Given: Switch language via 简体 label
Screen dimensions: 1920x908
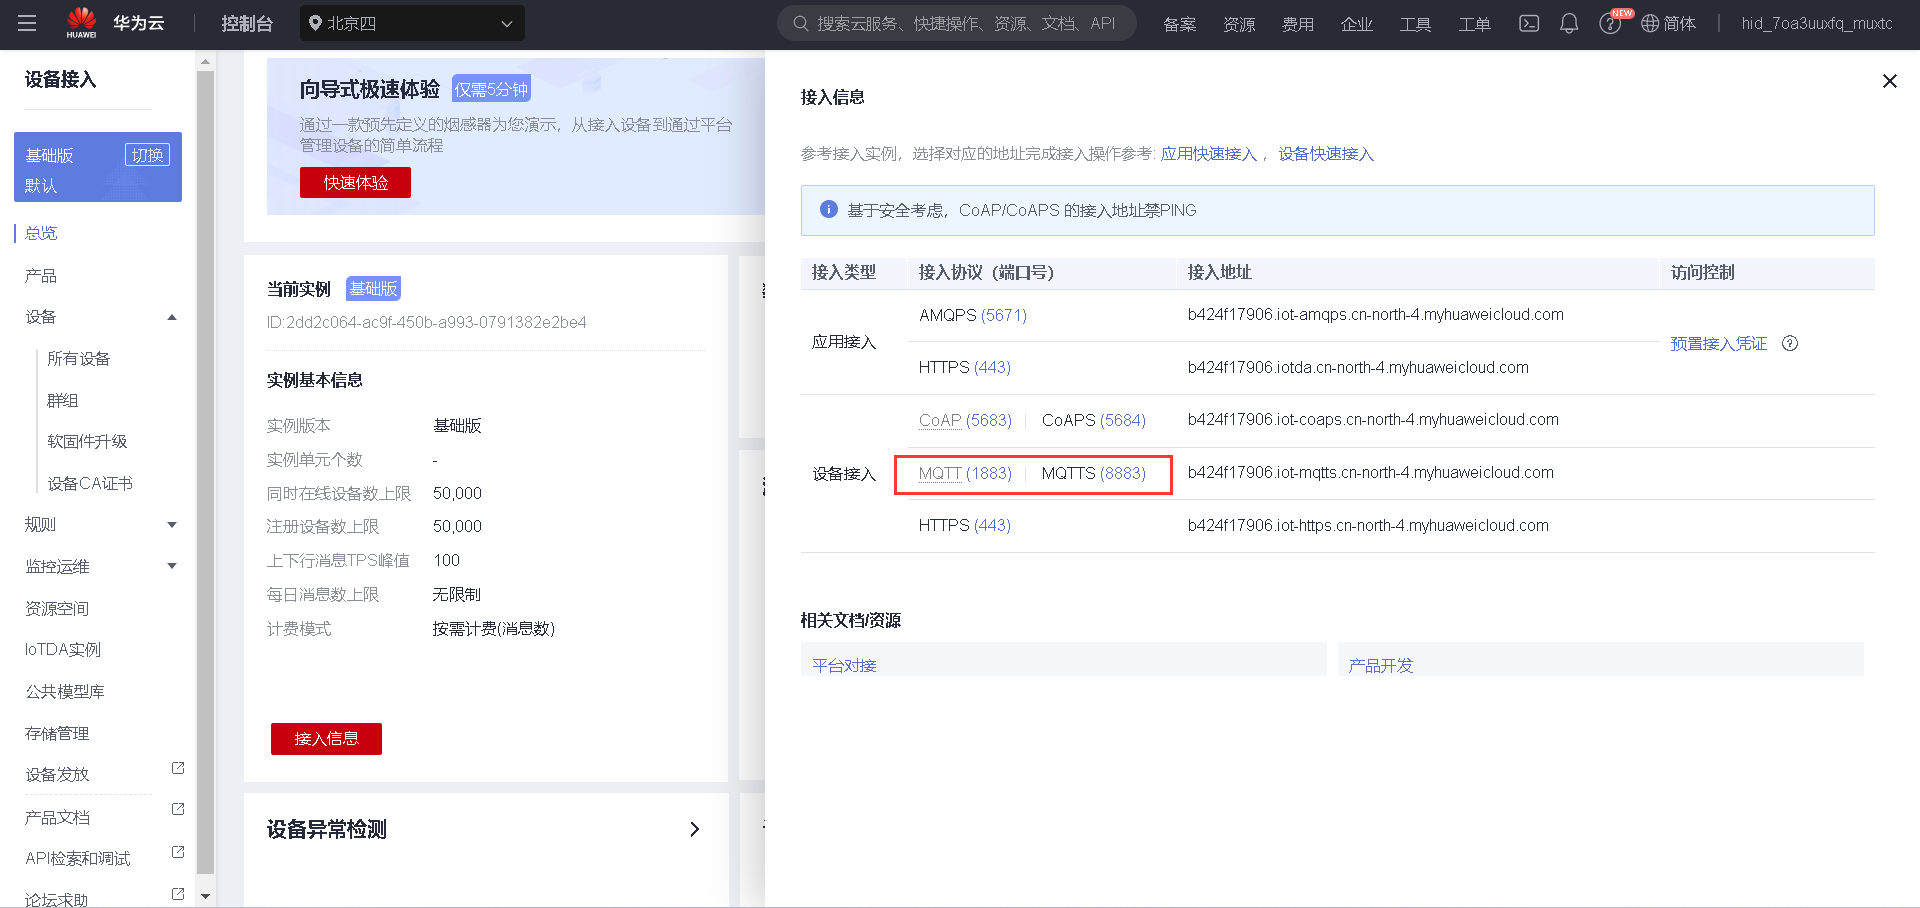Looking at the screenshot, I should [1679, 24].
